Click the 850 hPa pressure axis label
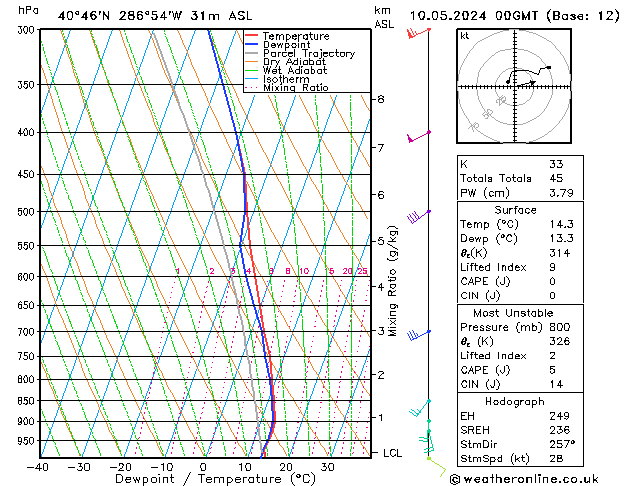 (x=28, y=401)
